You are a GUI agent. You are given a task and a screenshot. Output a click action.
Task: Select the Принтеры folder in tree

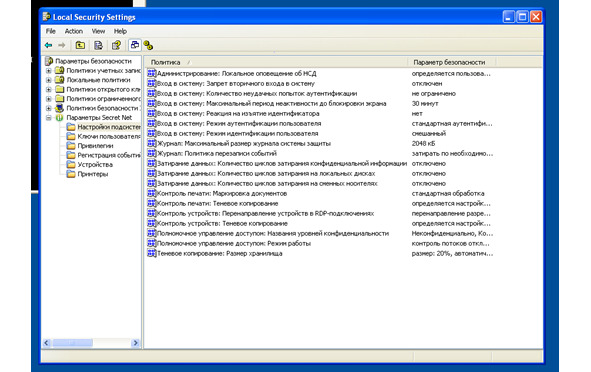click(x=93, y=174)
